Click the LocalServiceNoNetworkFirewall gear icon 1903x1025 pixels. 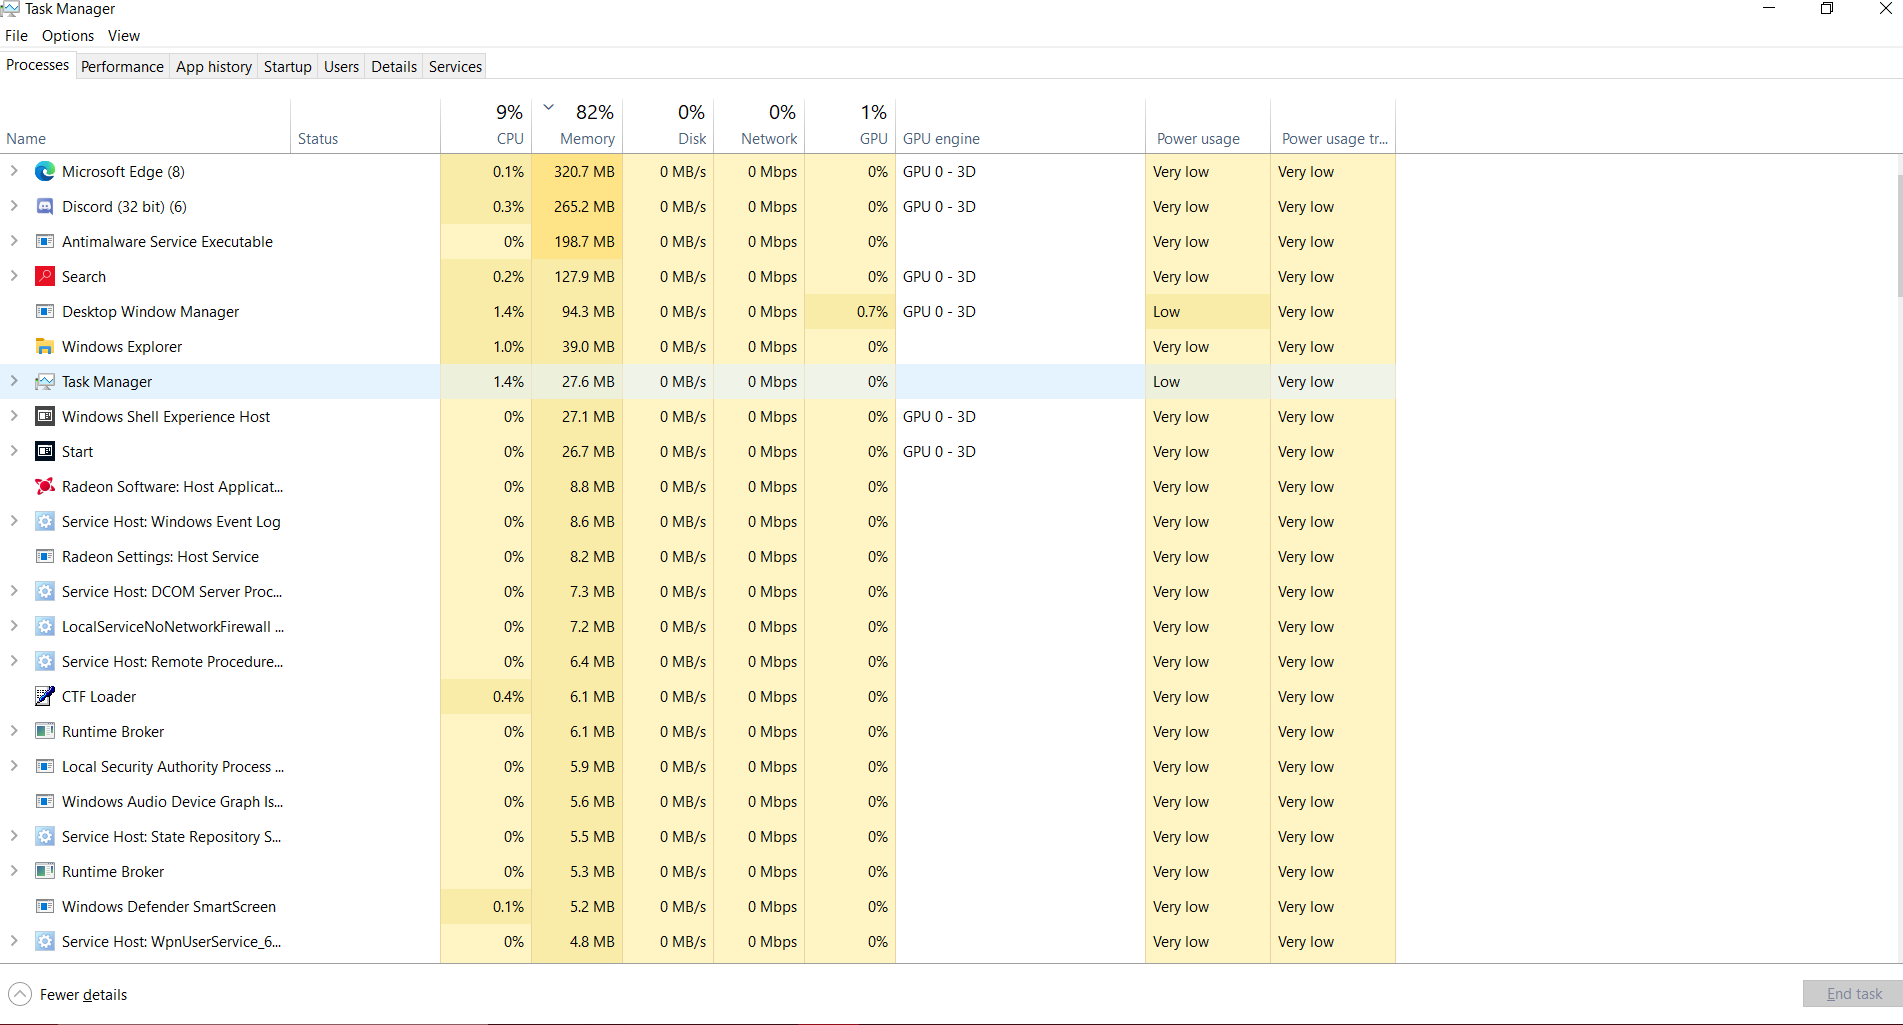[45, 627]
